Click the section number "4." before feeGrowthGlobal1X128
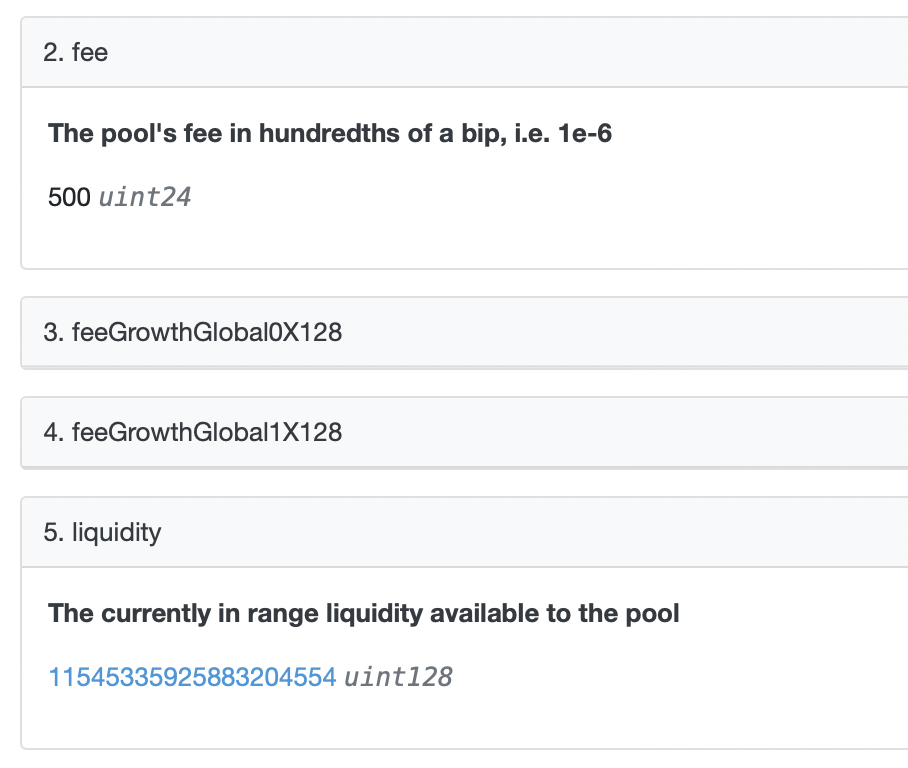 [x=54, y=432]
